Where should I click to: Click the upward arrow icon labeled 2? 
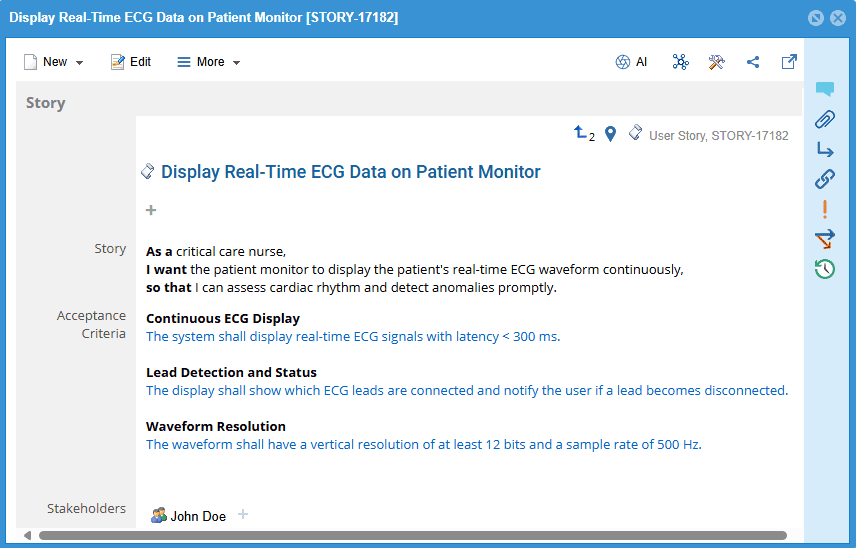(583, 133)
